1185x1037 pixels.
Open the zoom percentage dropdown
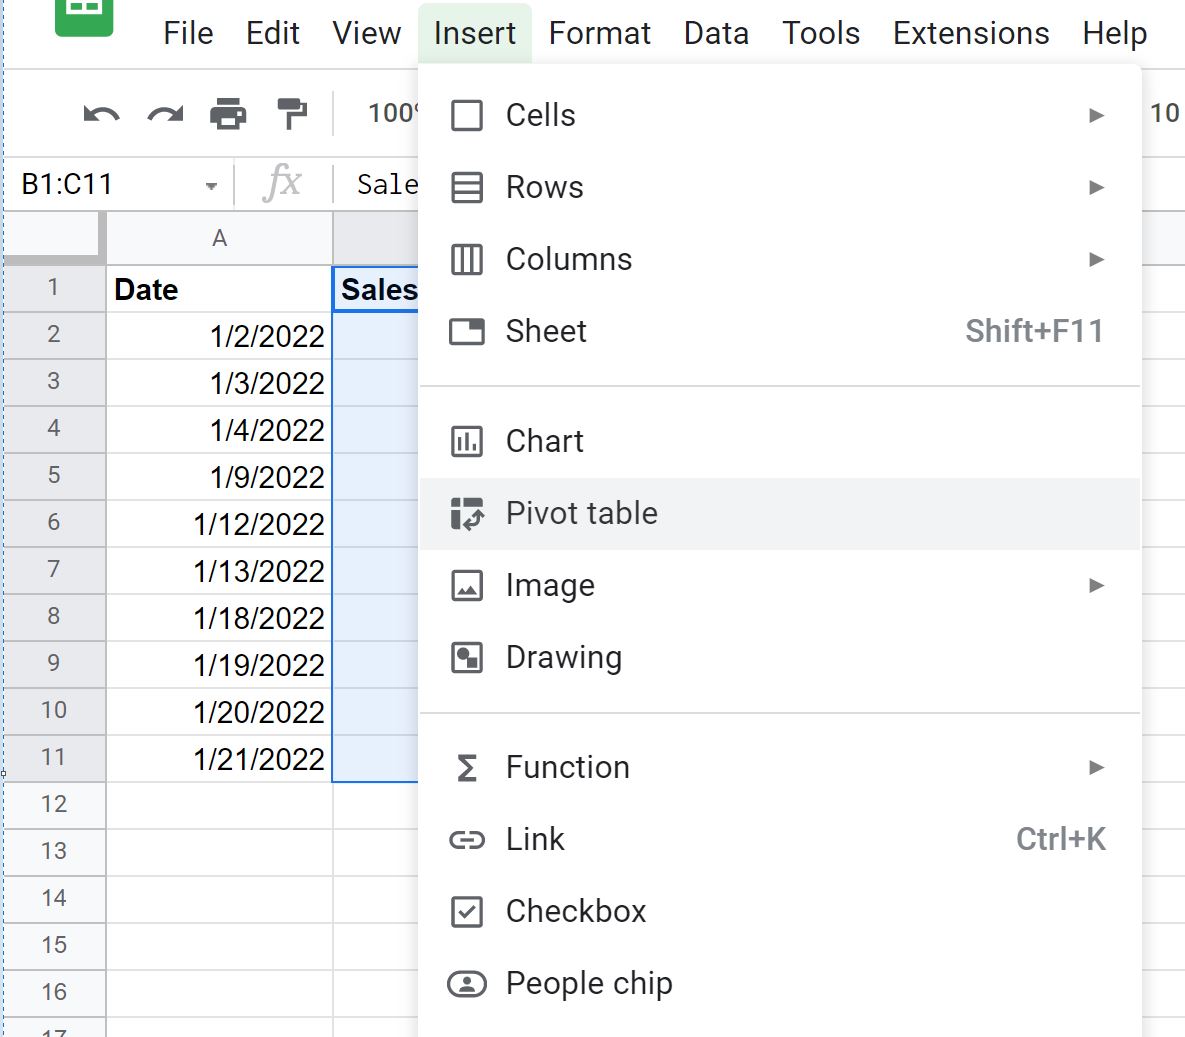(392, 113)
